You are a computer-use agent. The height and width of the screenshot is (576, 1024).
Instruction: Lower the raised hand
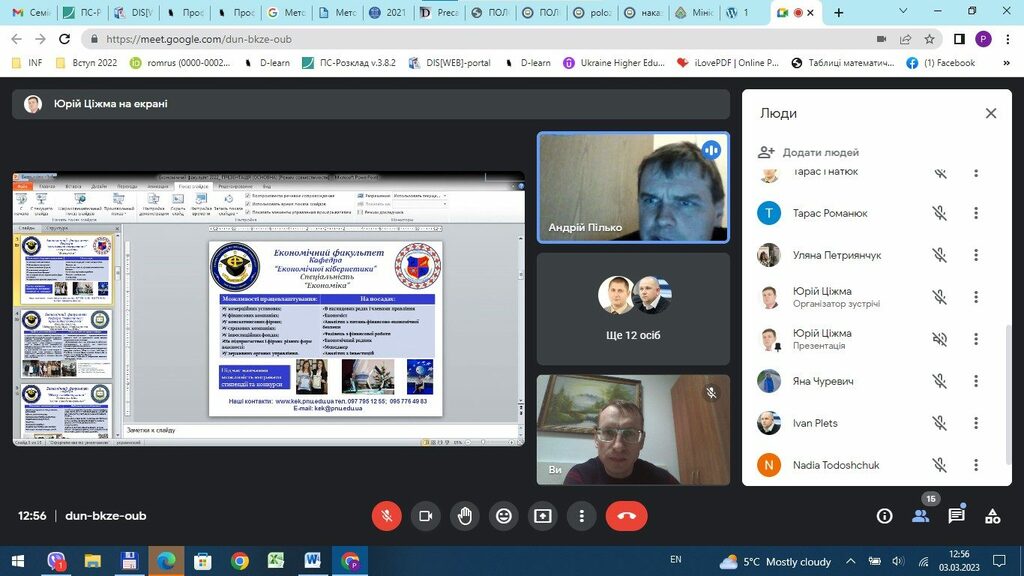(x=465, y=516)
